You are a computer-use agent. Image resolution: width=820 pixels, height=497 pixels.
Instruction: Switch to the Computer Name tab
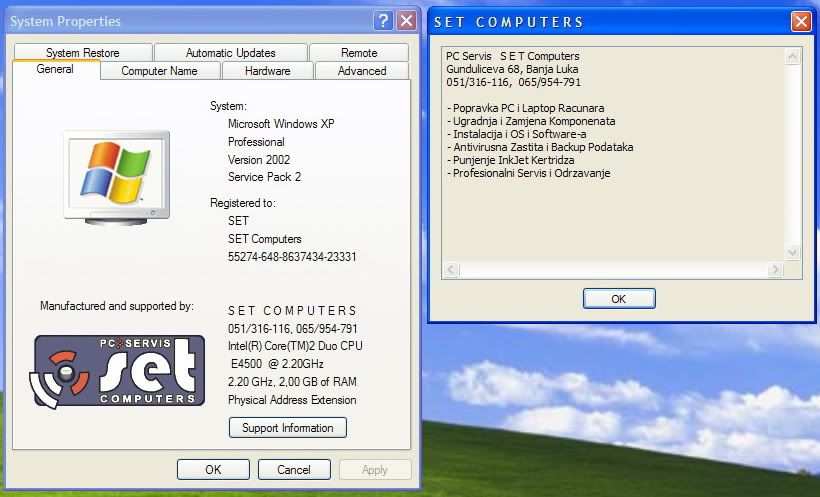tap(160, 71)
